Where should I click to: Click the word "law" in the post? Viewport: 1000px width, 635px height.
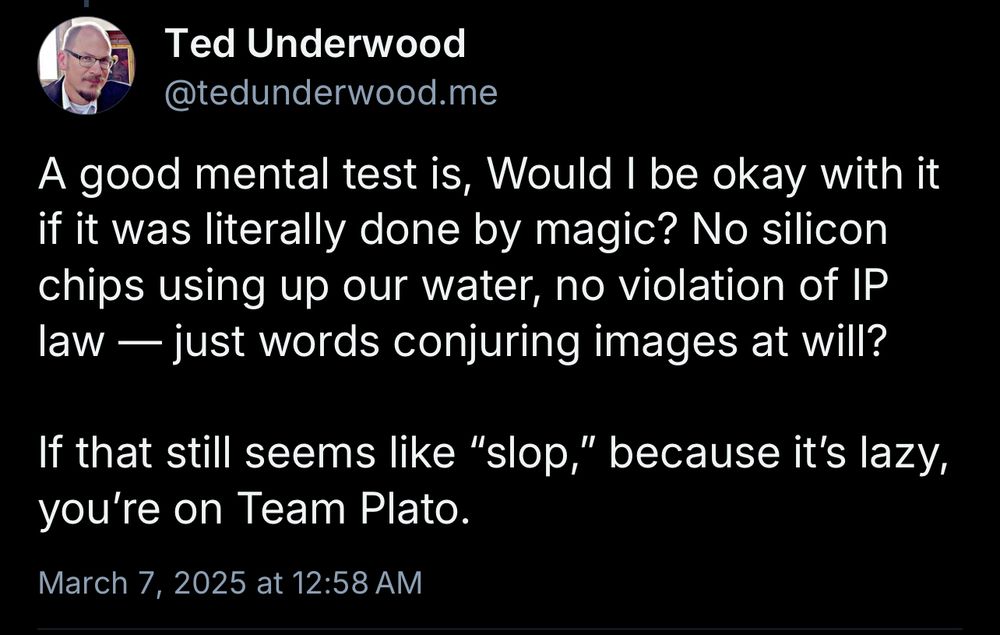click(x=69, y=343)
